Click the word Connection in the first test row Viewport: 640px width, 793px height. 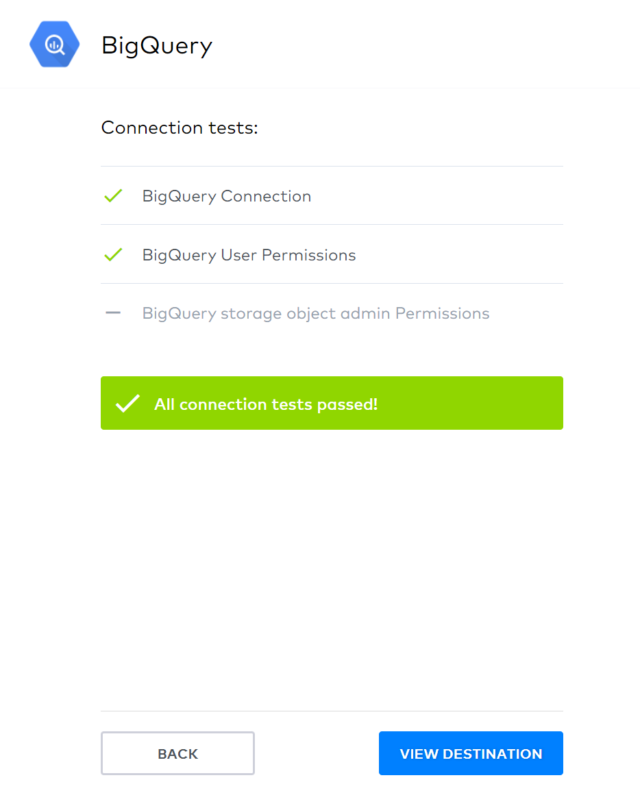point(266,196)
